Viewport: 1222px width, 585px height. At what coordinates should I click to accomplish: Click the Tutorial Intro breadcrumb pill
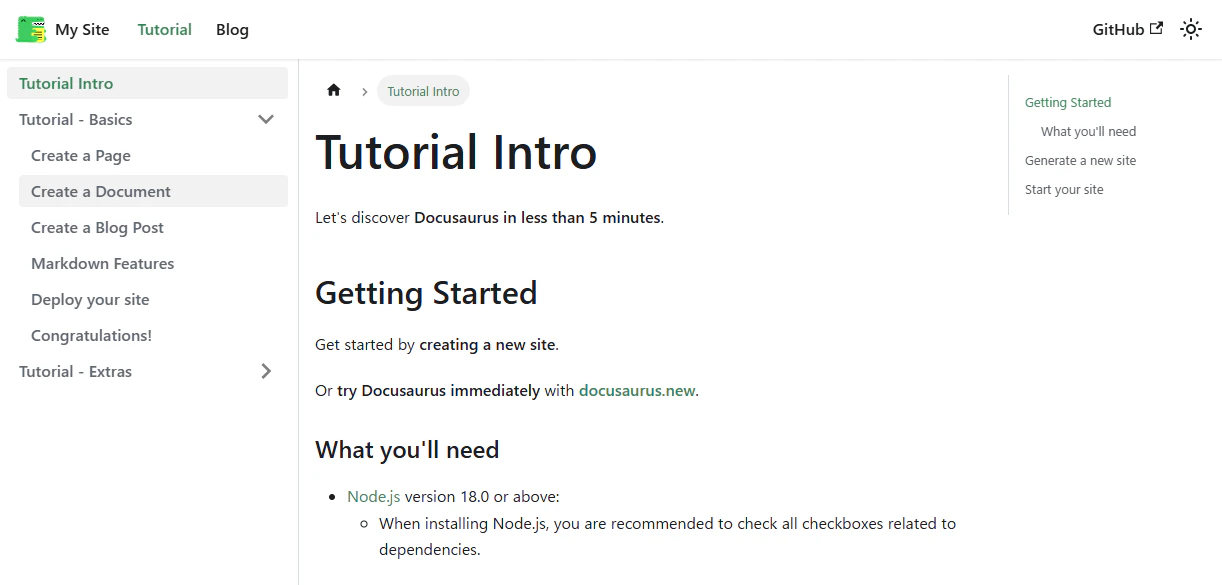[423, 91]
